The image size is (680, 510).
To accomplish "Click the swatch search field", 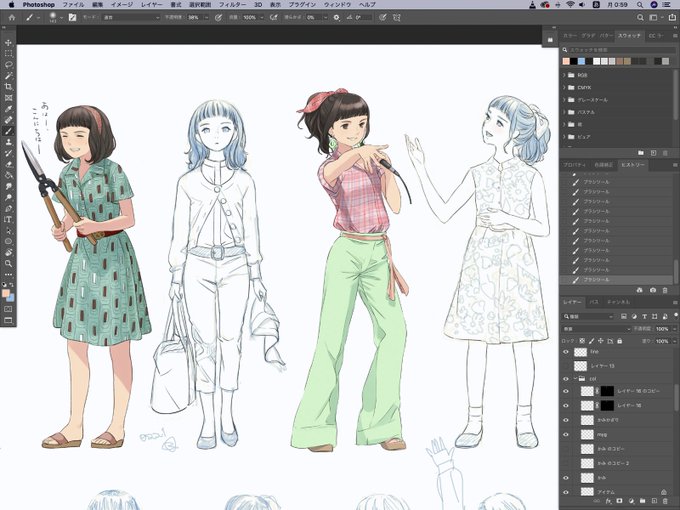I will [x=619, y=50].
